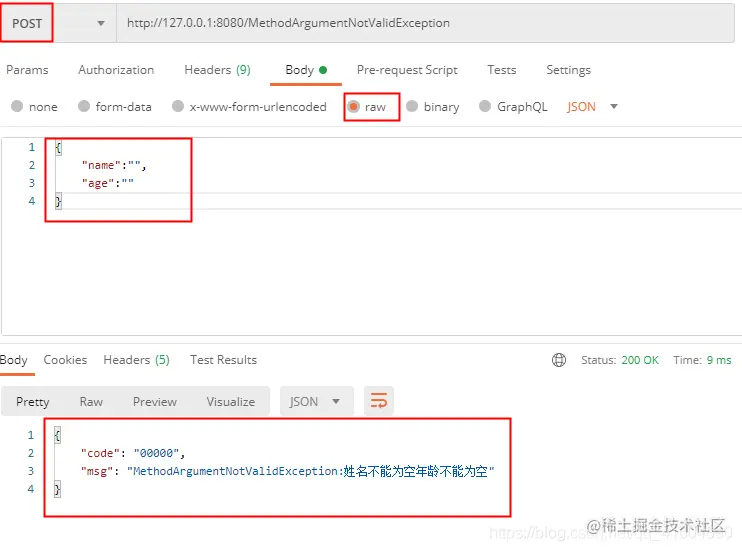Image resolution: width=742 pixels, height=551 pixels.
Task: Open the request Headers (9) tab
Action: (217, 70)
